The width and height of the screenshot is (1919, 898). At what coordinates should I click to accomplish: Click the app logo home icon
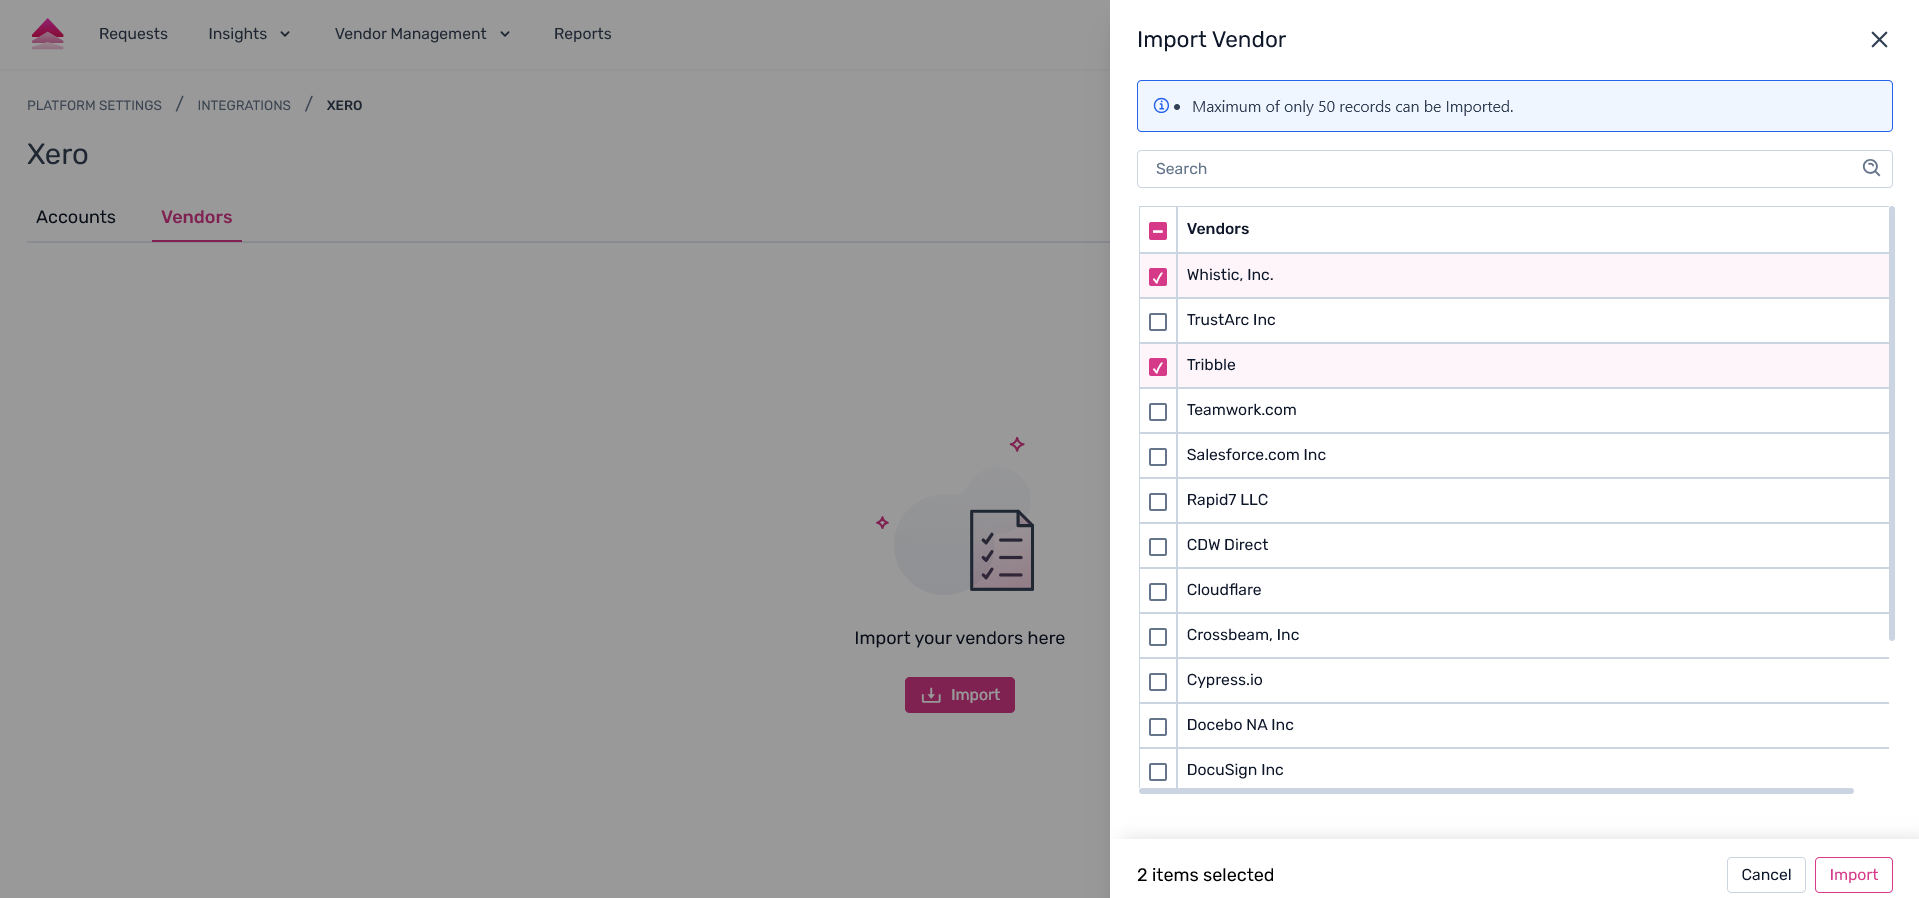coord(47,34)
